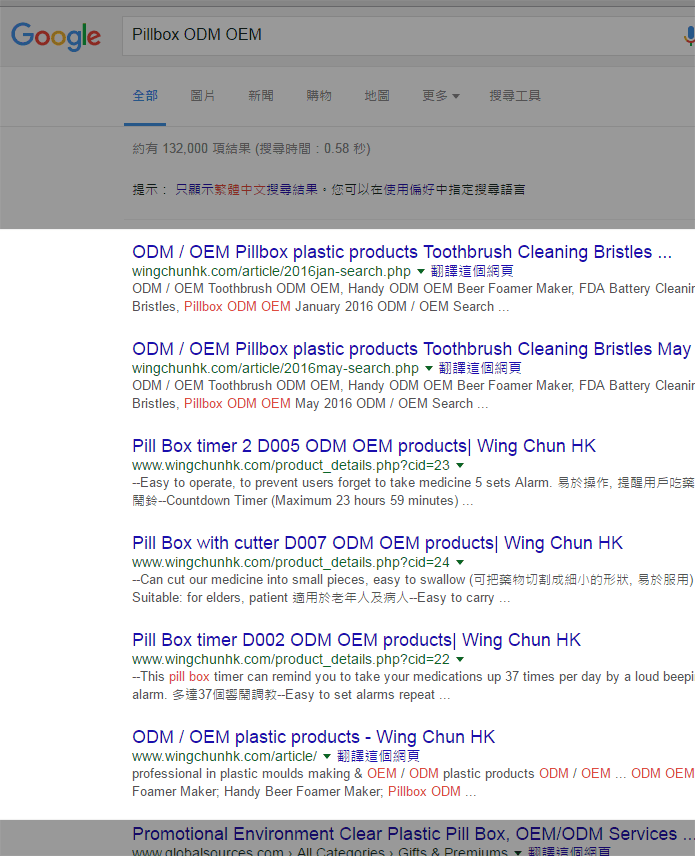The height and width of the screenshot is (856, 695).
Task: Click the Google logo
Action: [56, 37]
